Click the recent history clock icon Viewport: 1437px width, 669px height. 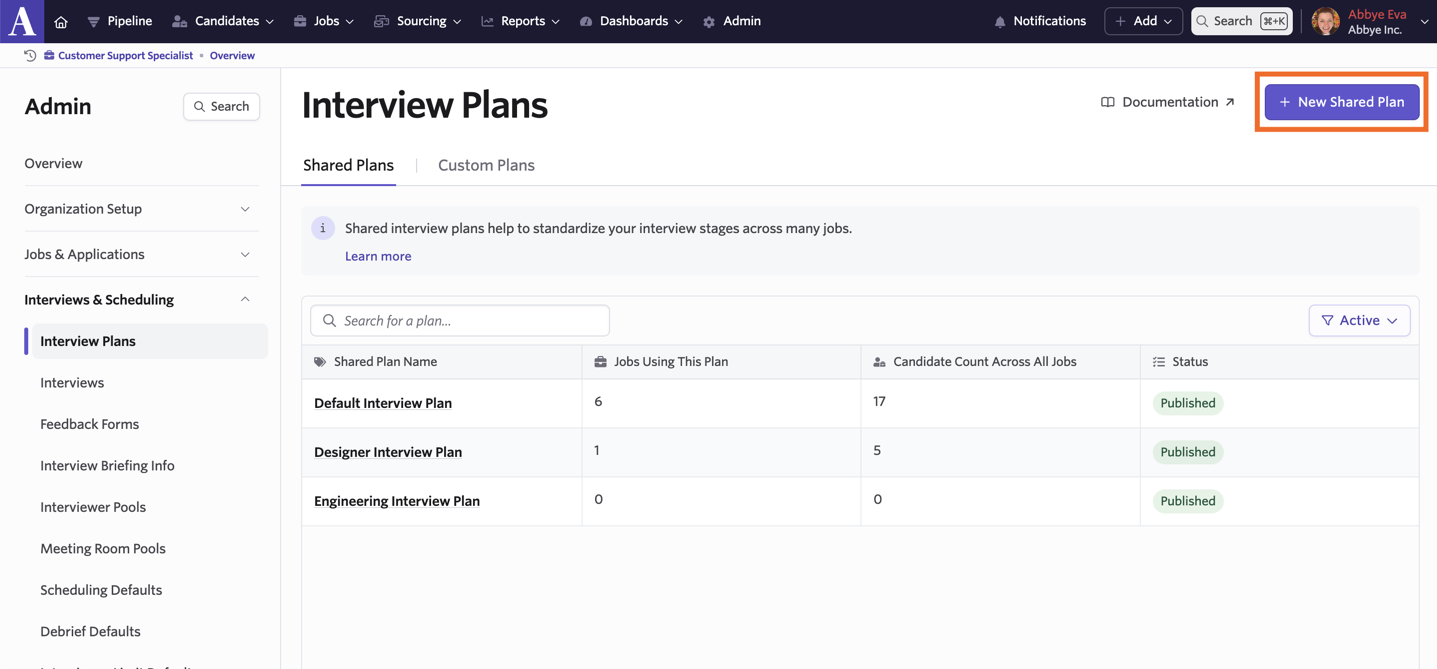pyautogui.click(x=30, y=56)
